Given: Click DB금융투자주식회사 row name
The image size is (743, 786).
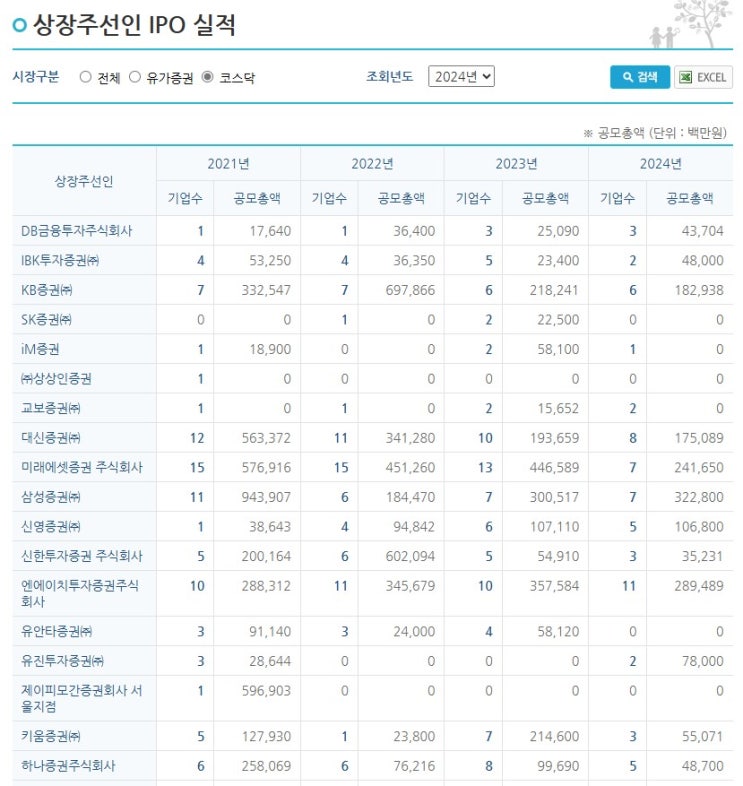Looking at the screenshot, I should 77,231.
